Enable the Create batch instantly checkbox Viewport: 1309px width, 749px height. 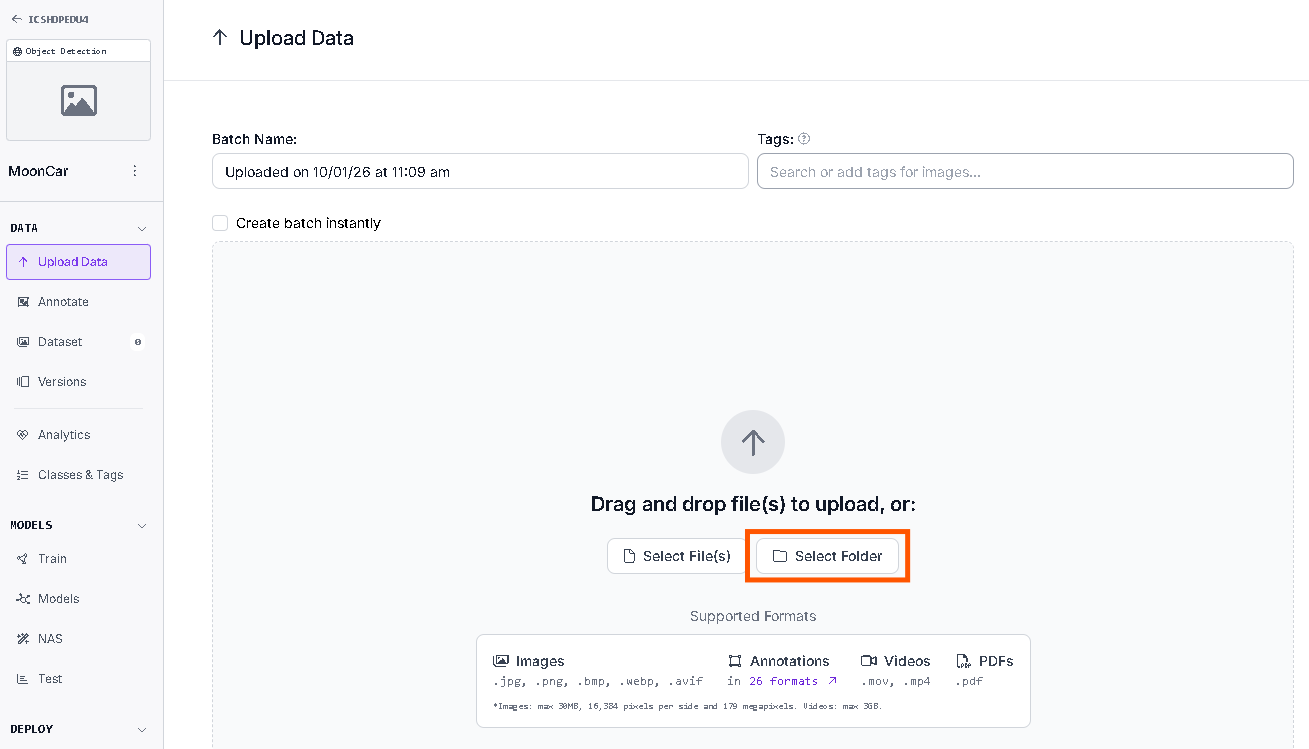[x=220, y=223]
